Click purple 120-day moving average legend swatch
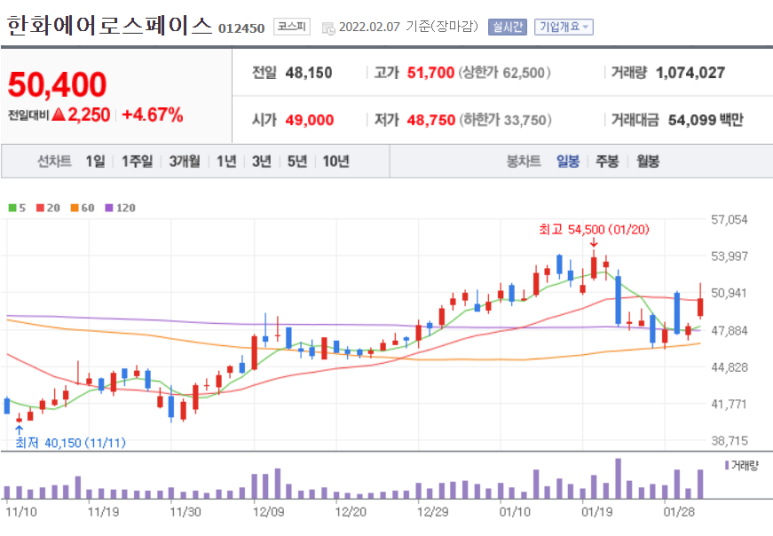773x536 pixels. point(109,208)
